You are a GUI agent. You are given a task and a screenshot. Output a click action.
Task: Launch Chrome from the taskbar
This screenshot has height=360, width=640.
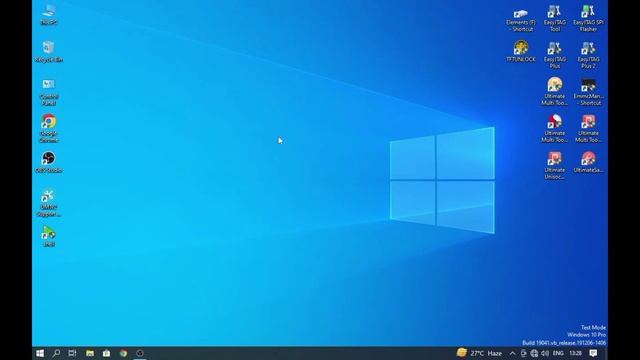[123, 353]
